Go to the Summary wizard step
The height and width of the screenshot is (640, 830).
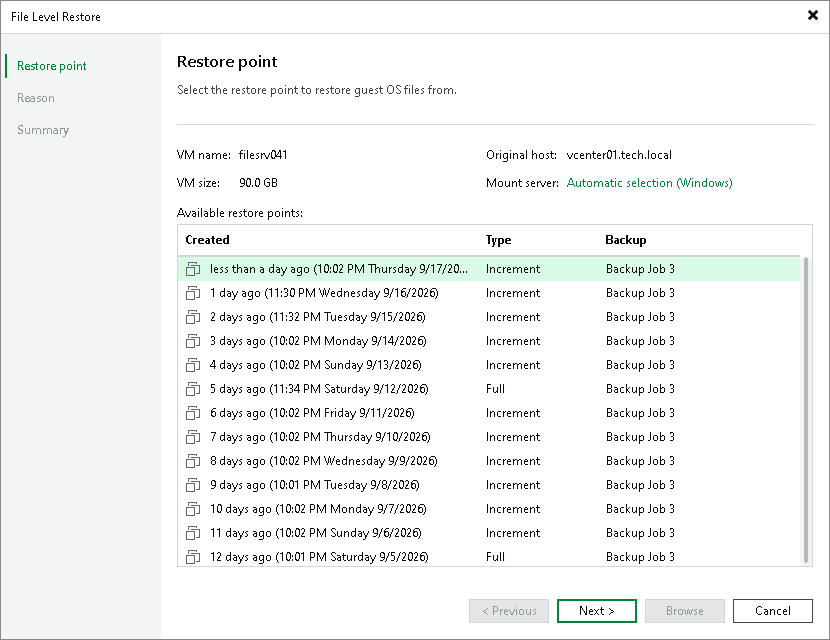click(x=43, y=130)
